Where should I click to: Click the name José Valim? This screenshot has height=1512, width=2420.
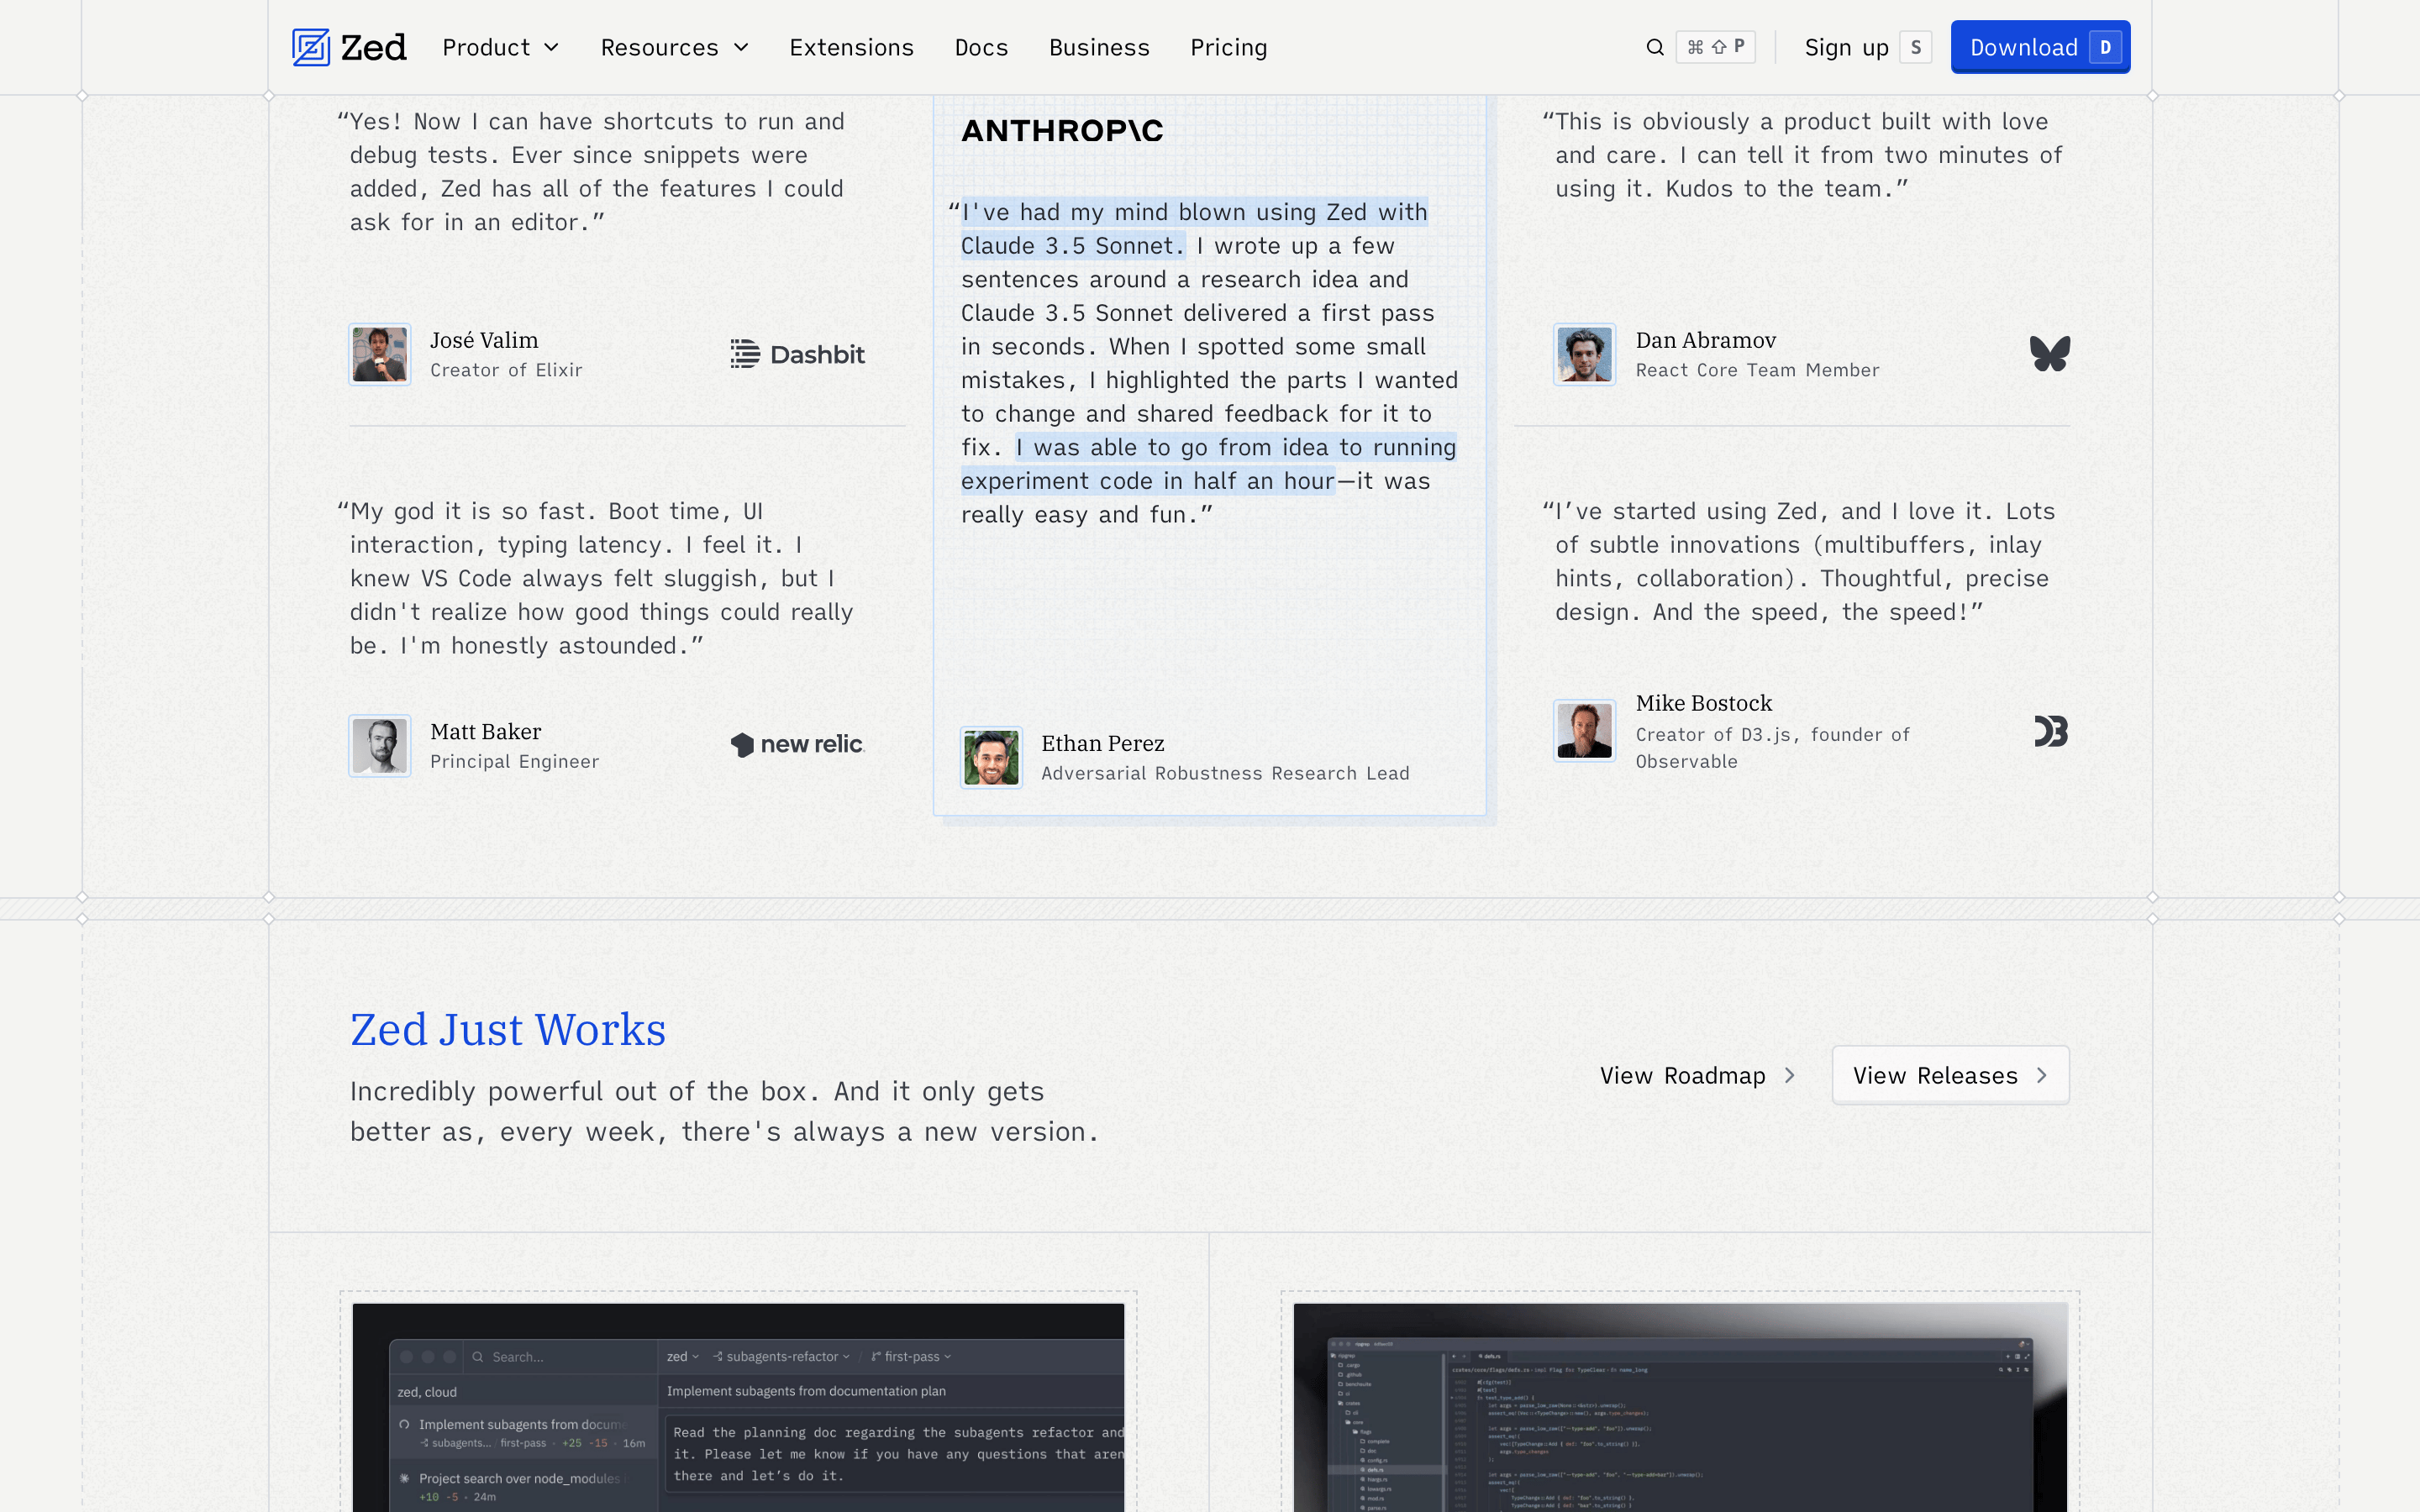(x=484, y=340)
